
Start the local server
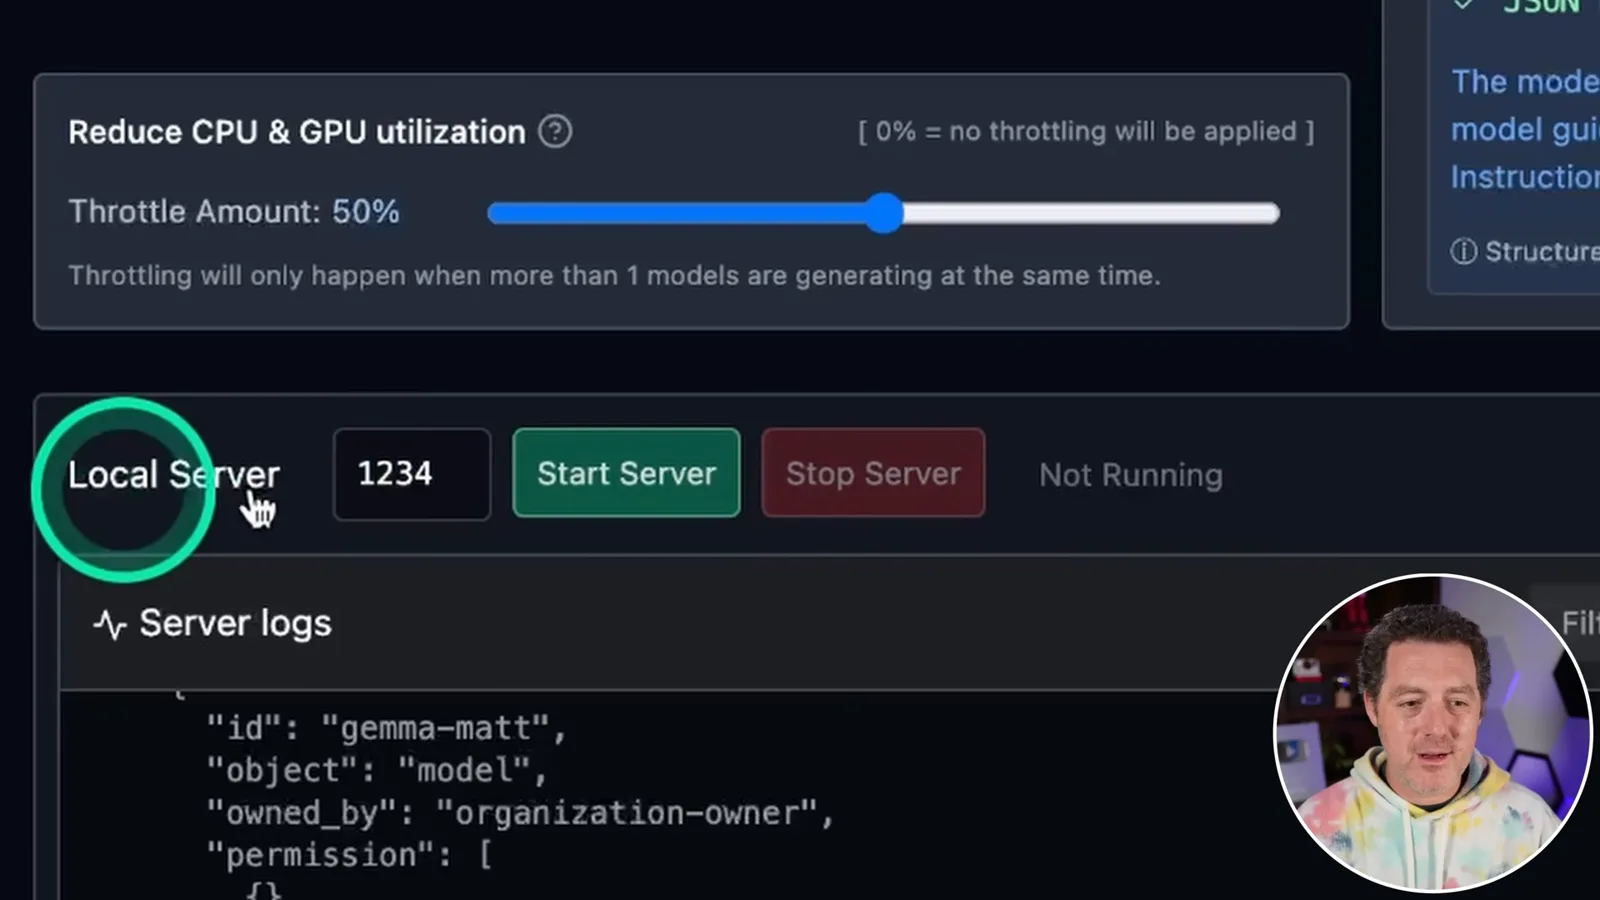(626, 473)
